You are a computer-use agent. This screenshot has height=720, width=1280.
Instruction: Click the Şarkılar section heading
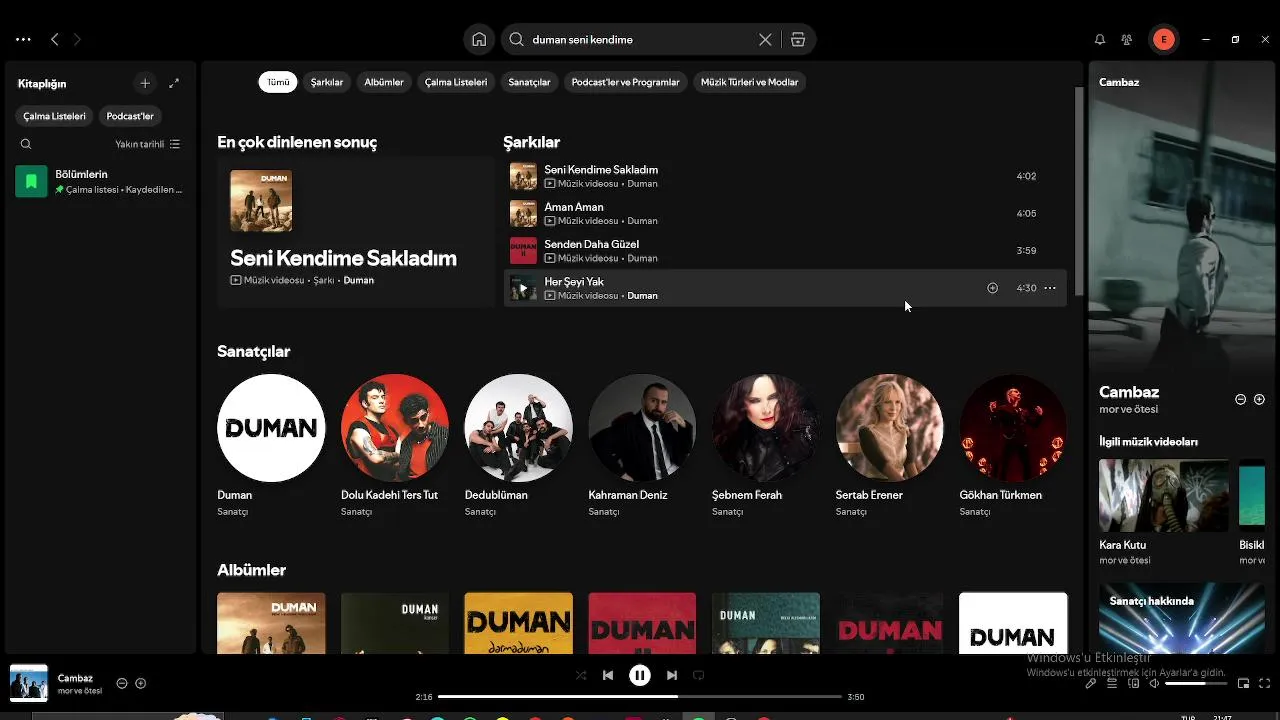pos(531,142)
